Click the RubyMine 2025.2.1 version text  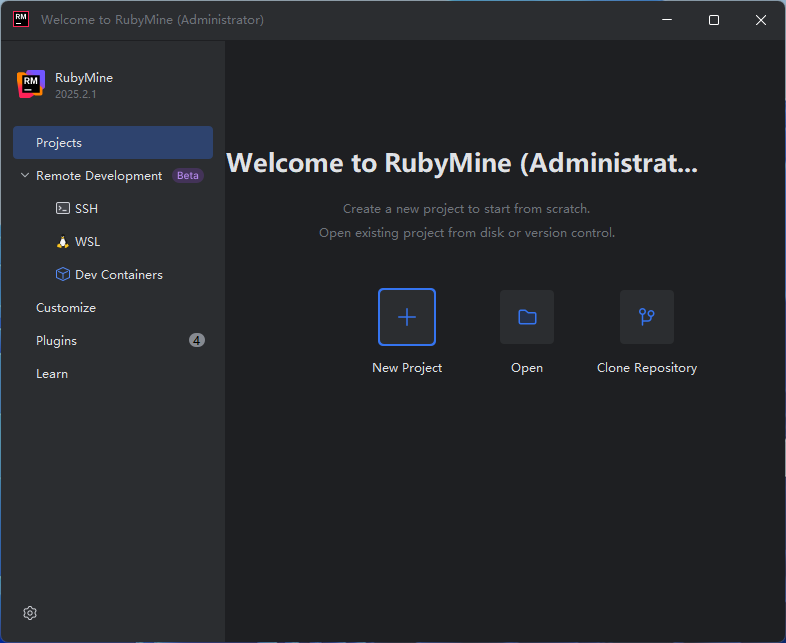[76, 94]
